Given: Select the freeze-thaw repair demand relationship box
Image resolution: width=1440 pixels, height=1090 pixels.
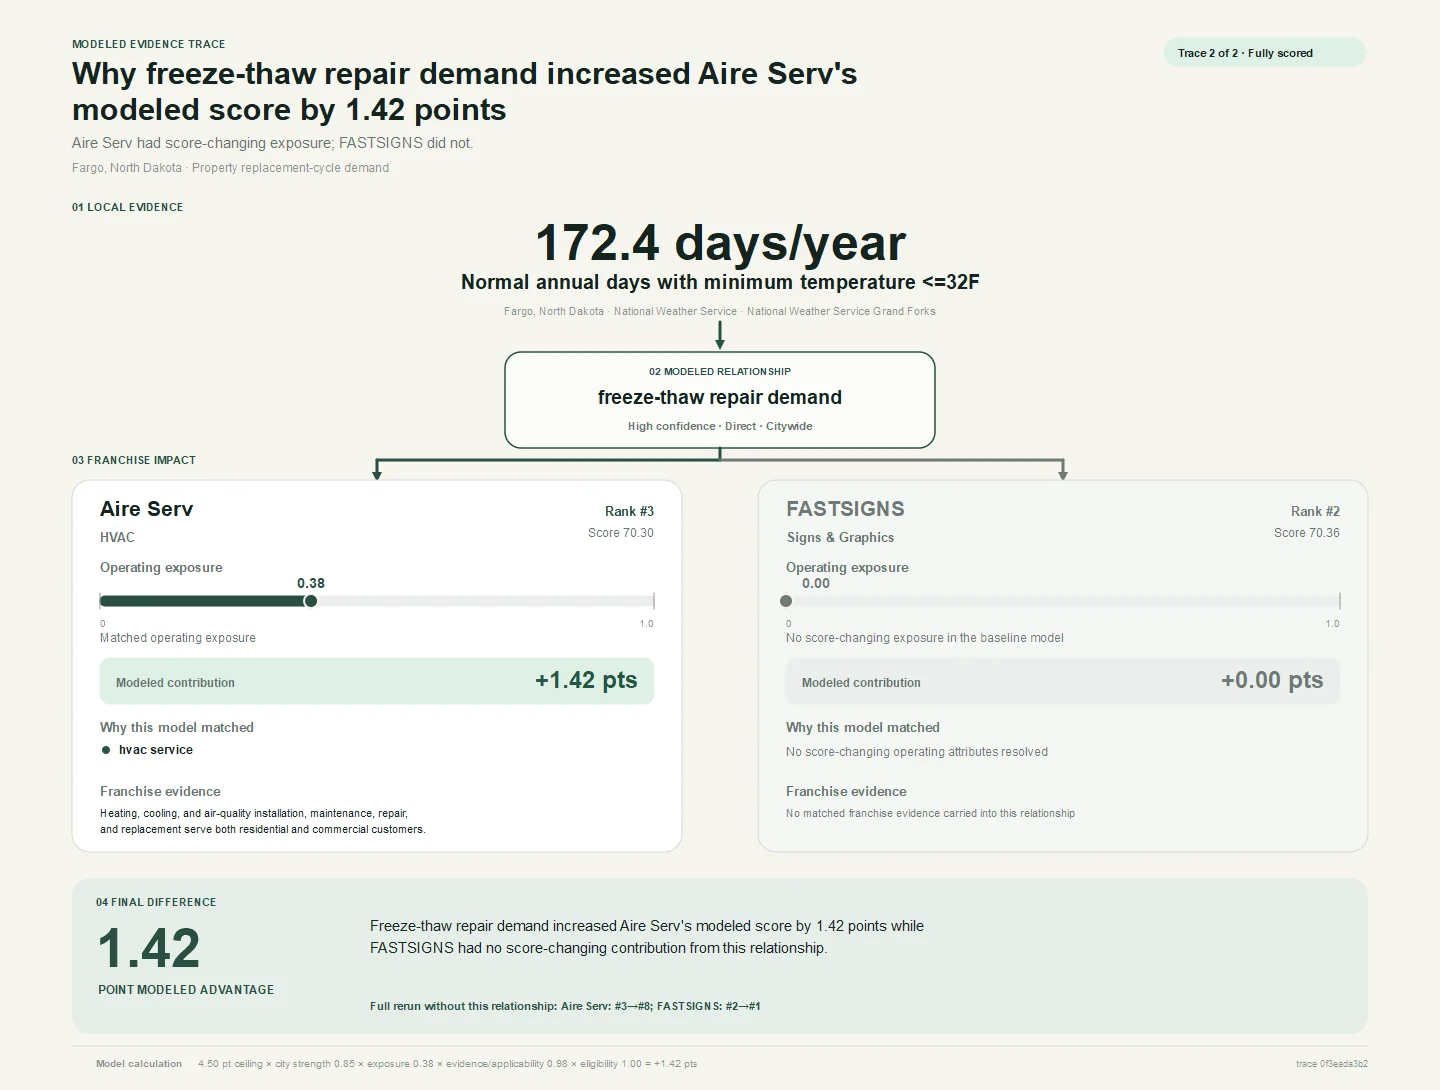Looking at the screenshot, I should (720, 399).
